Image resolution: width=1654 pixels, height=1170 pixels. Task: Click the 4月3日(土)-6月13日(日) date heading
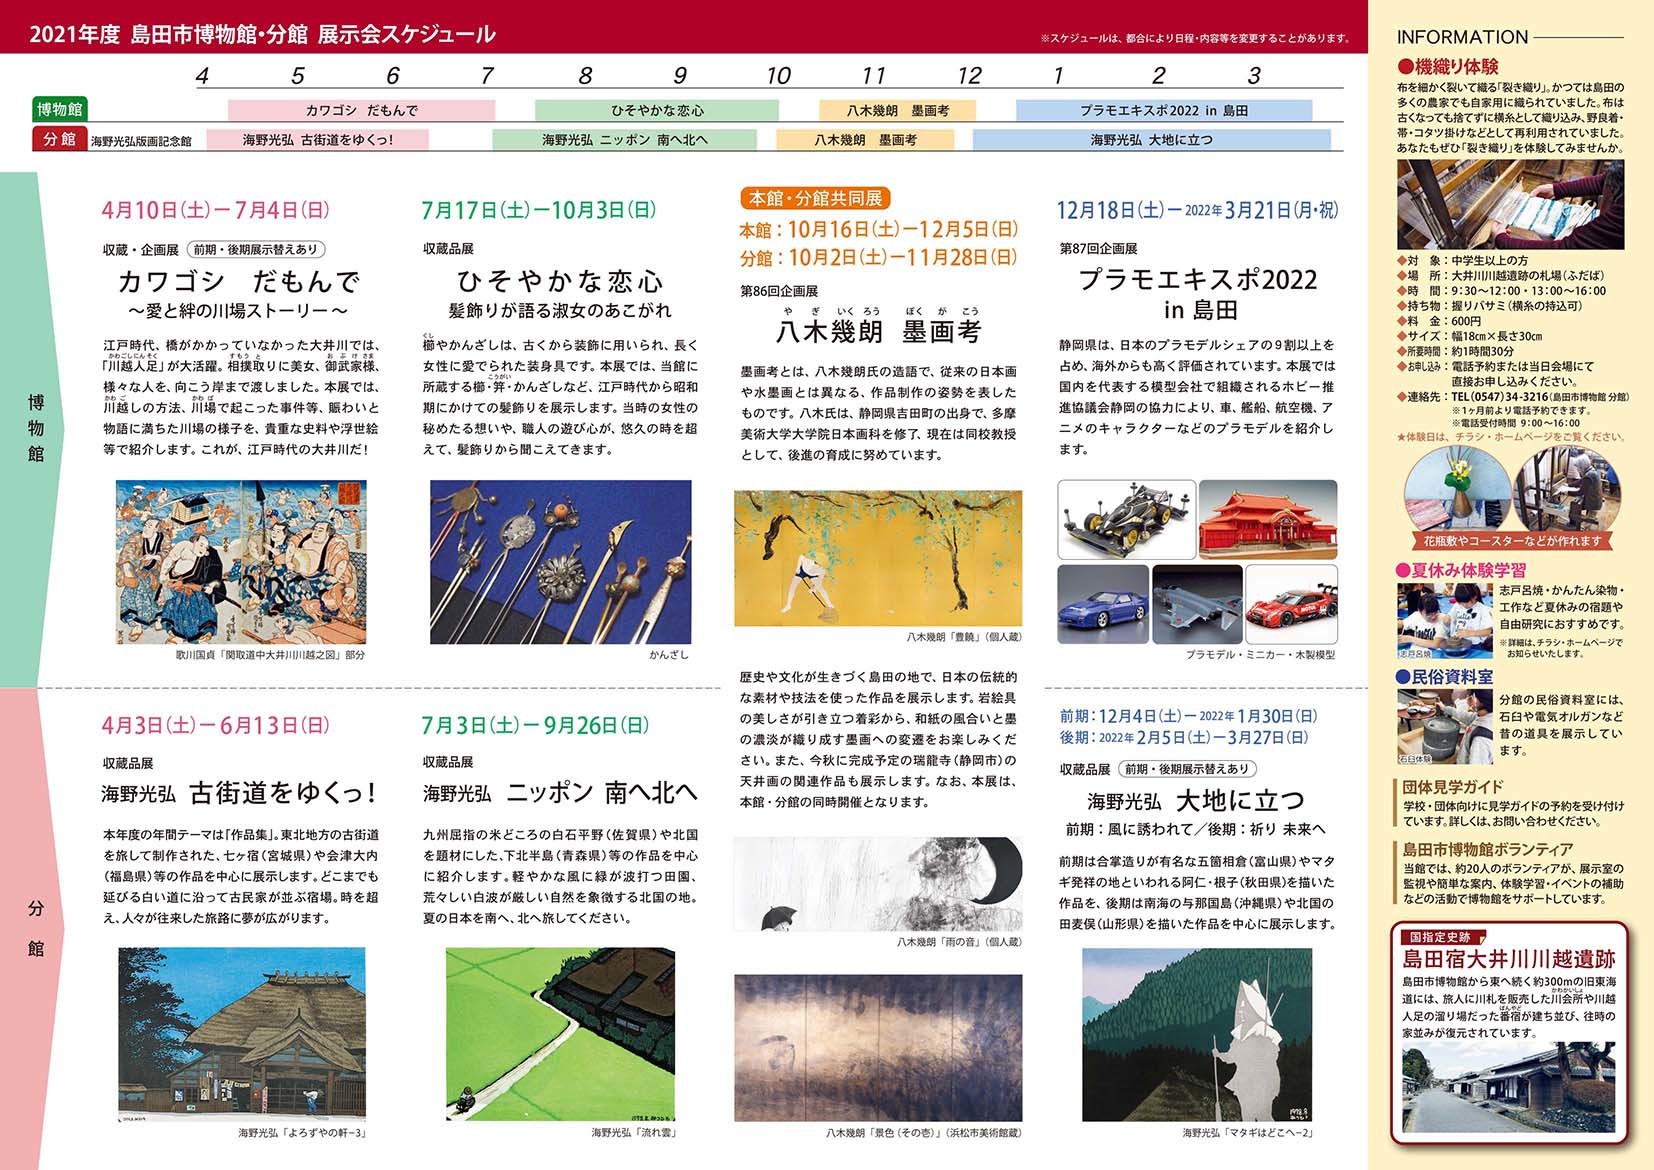point(215,725)
